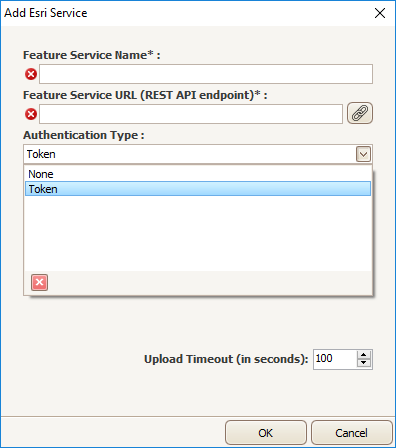Click the red error icon beside Feature Service URL
The height and width of the screenshot is (448, 396).
coord(31,114)
